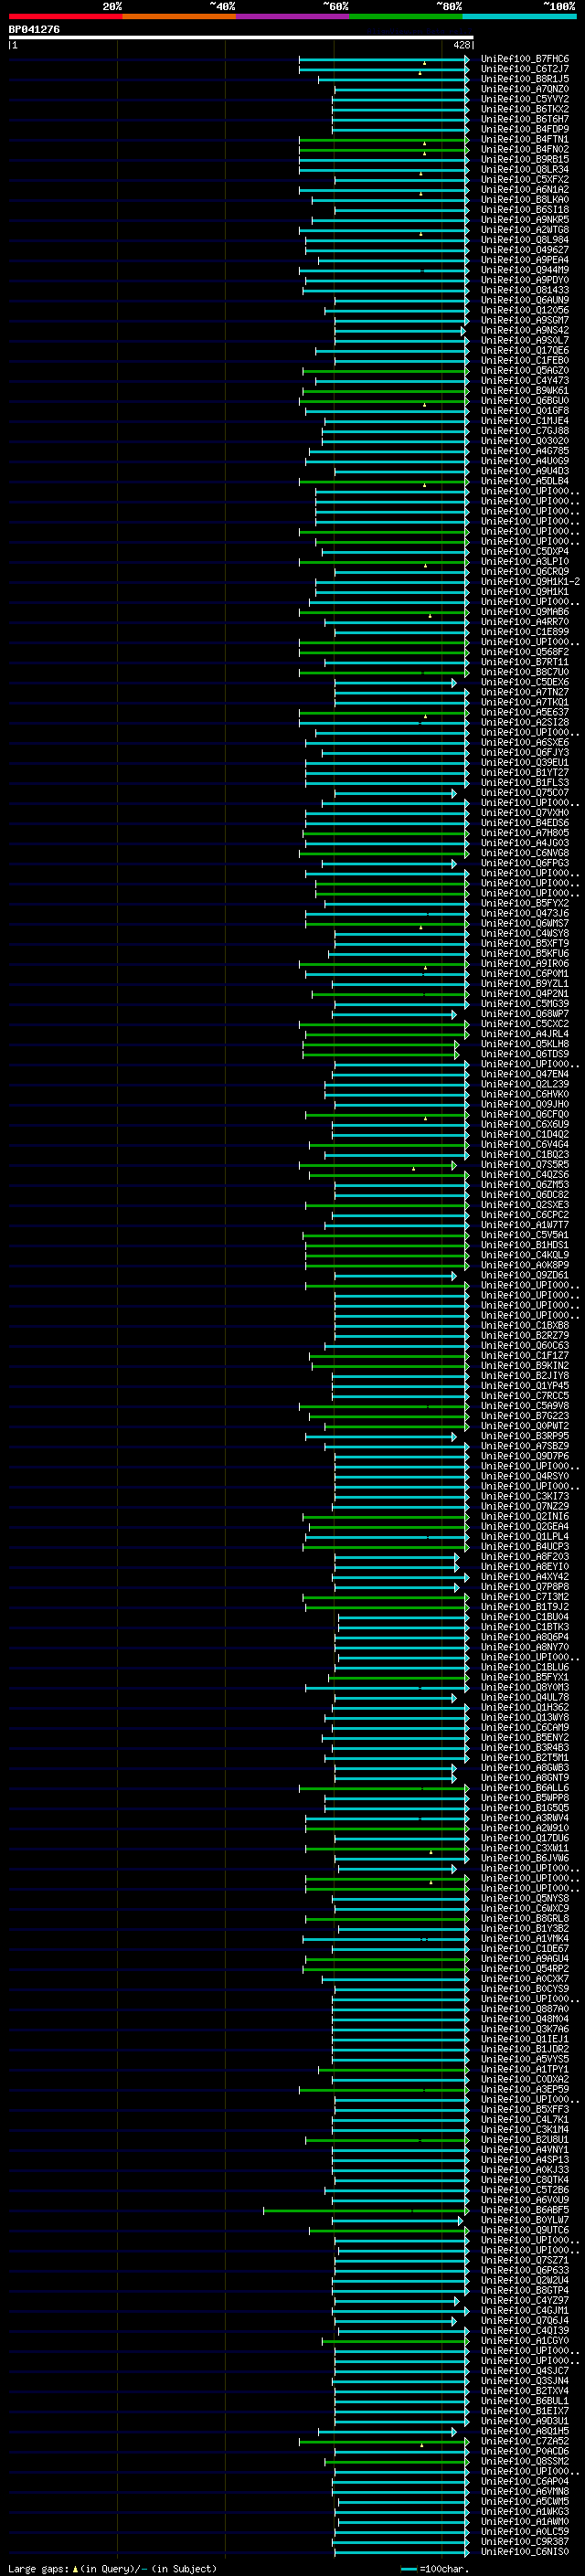Click the UniRef100_Q5AGZ0 label

pyautogui.click(x=525, y=371)
